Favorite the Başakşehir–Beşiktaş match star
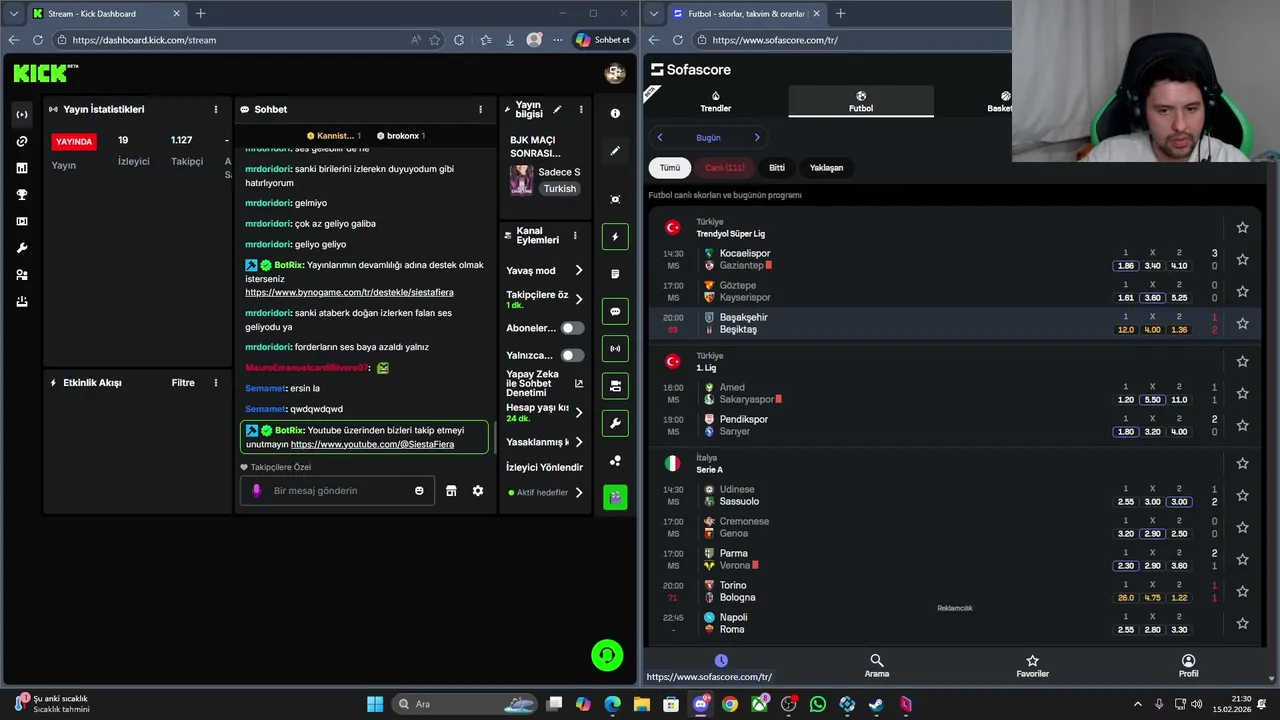1280x720 pixels. pos(1242,323)
